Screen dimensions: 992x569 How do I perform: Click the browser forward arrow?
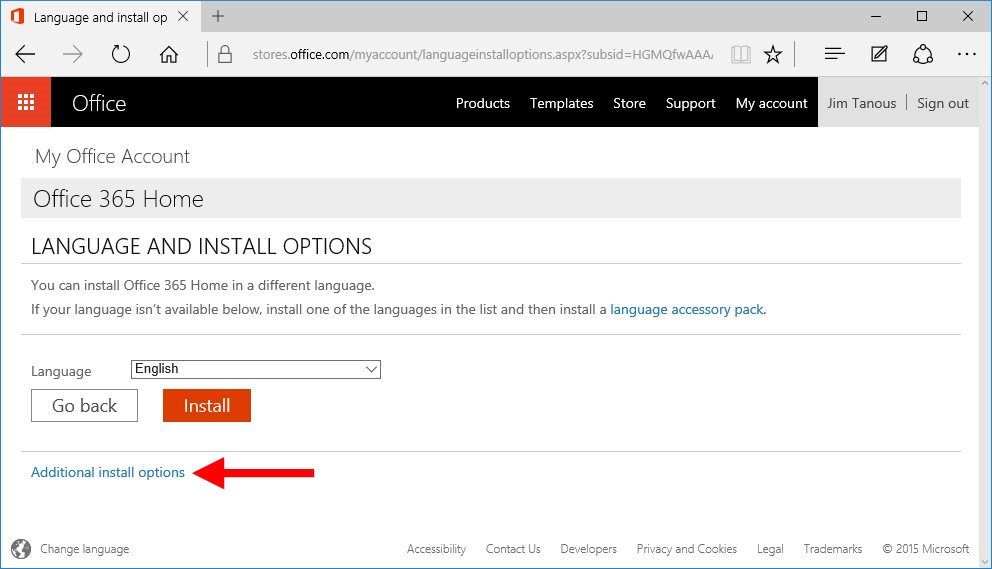tap(73, 54)
